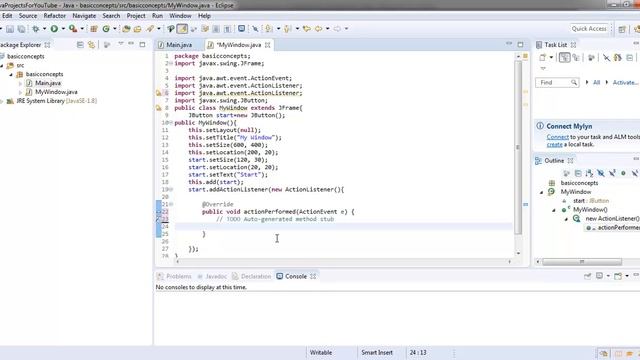Viewport: 640px width, 360px height.
Task: Open New Java Class dropdown arrow
Action: pos(114,29)
